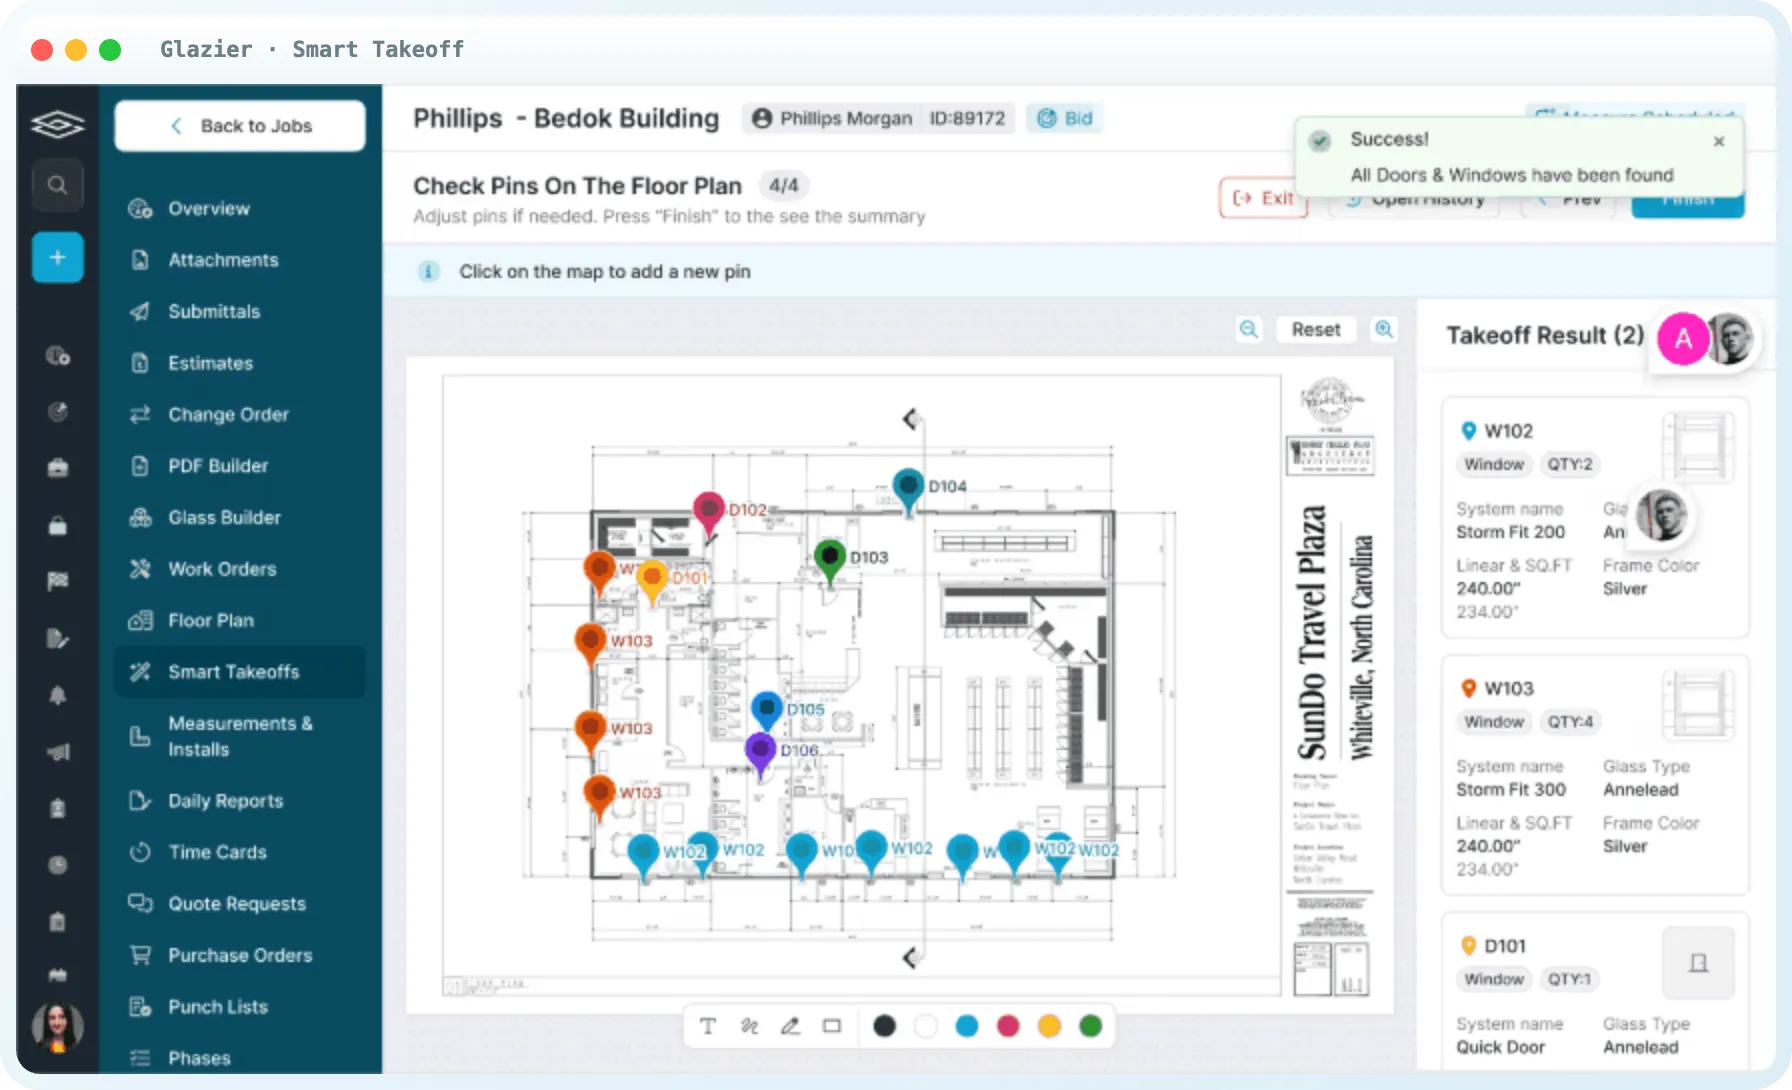
Task: Open the W102 takeoff result card
Action: (x=1595, y=517)
